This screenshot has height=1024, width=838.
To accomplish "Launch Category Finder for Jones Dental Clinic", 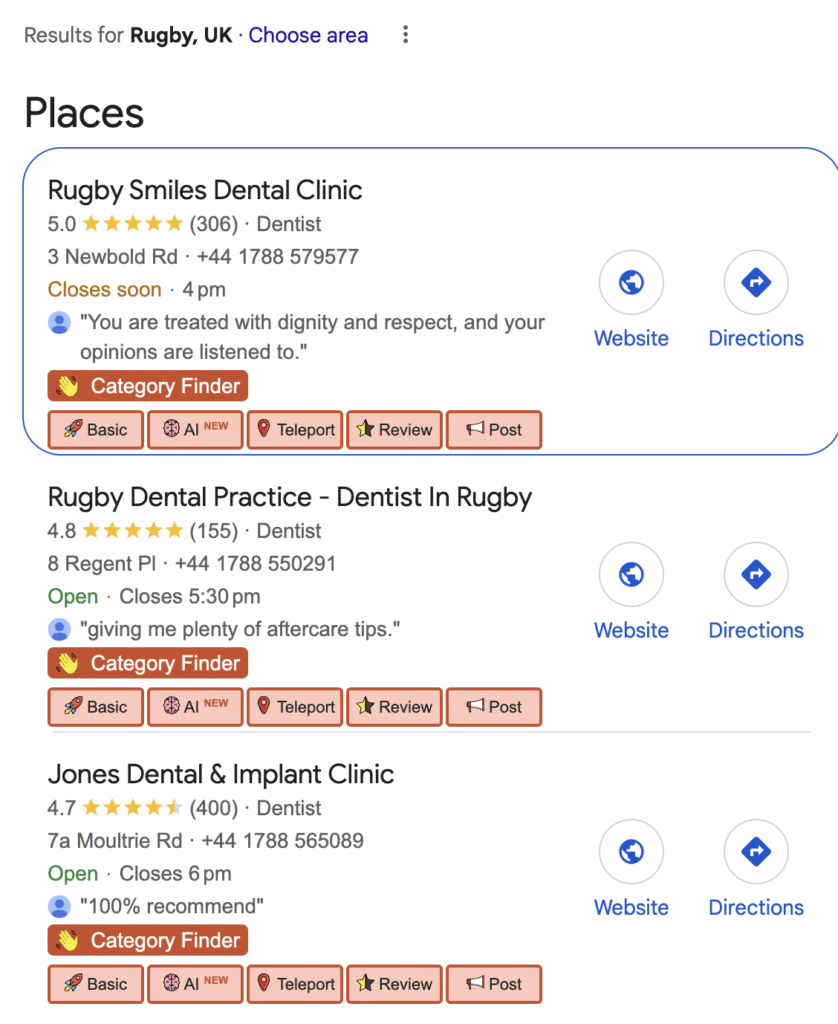I will pyautogui.click(x=148, y=940).
